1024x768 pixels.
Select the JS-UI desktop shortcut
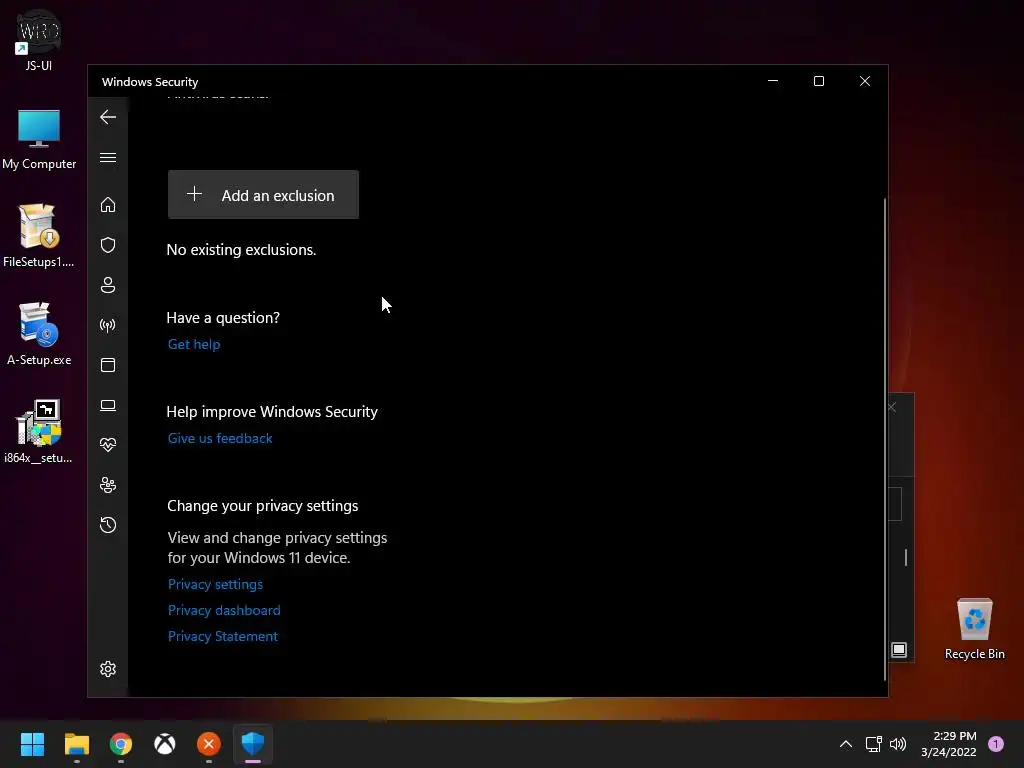[x=39, y=40]
